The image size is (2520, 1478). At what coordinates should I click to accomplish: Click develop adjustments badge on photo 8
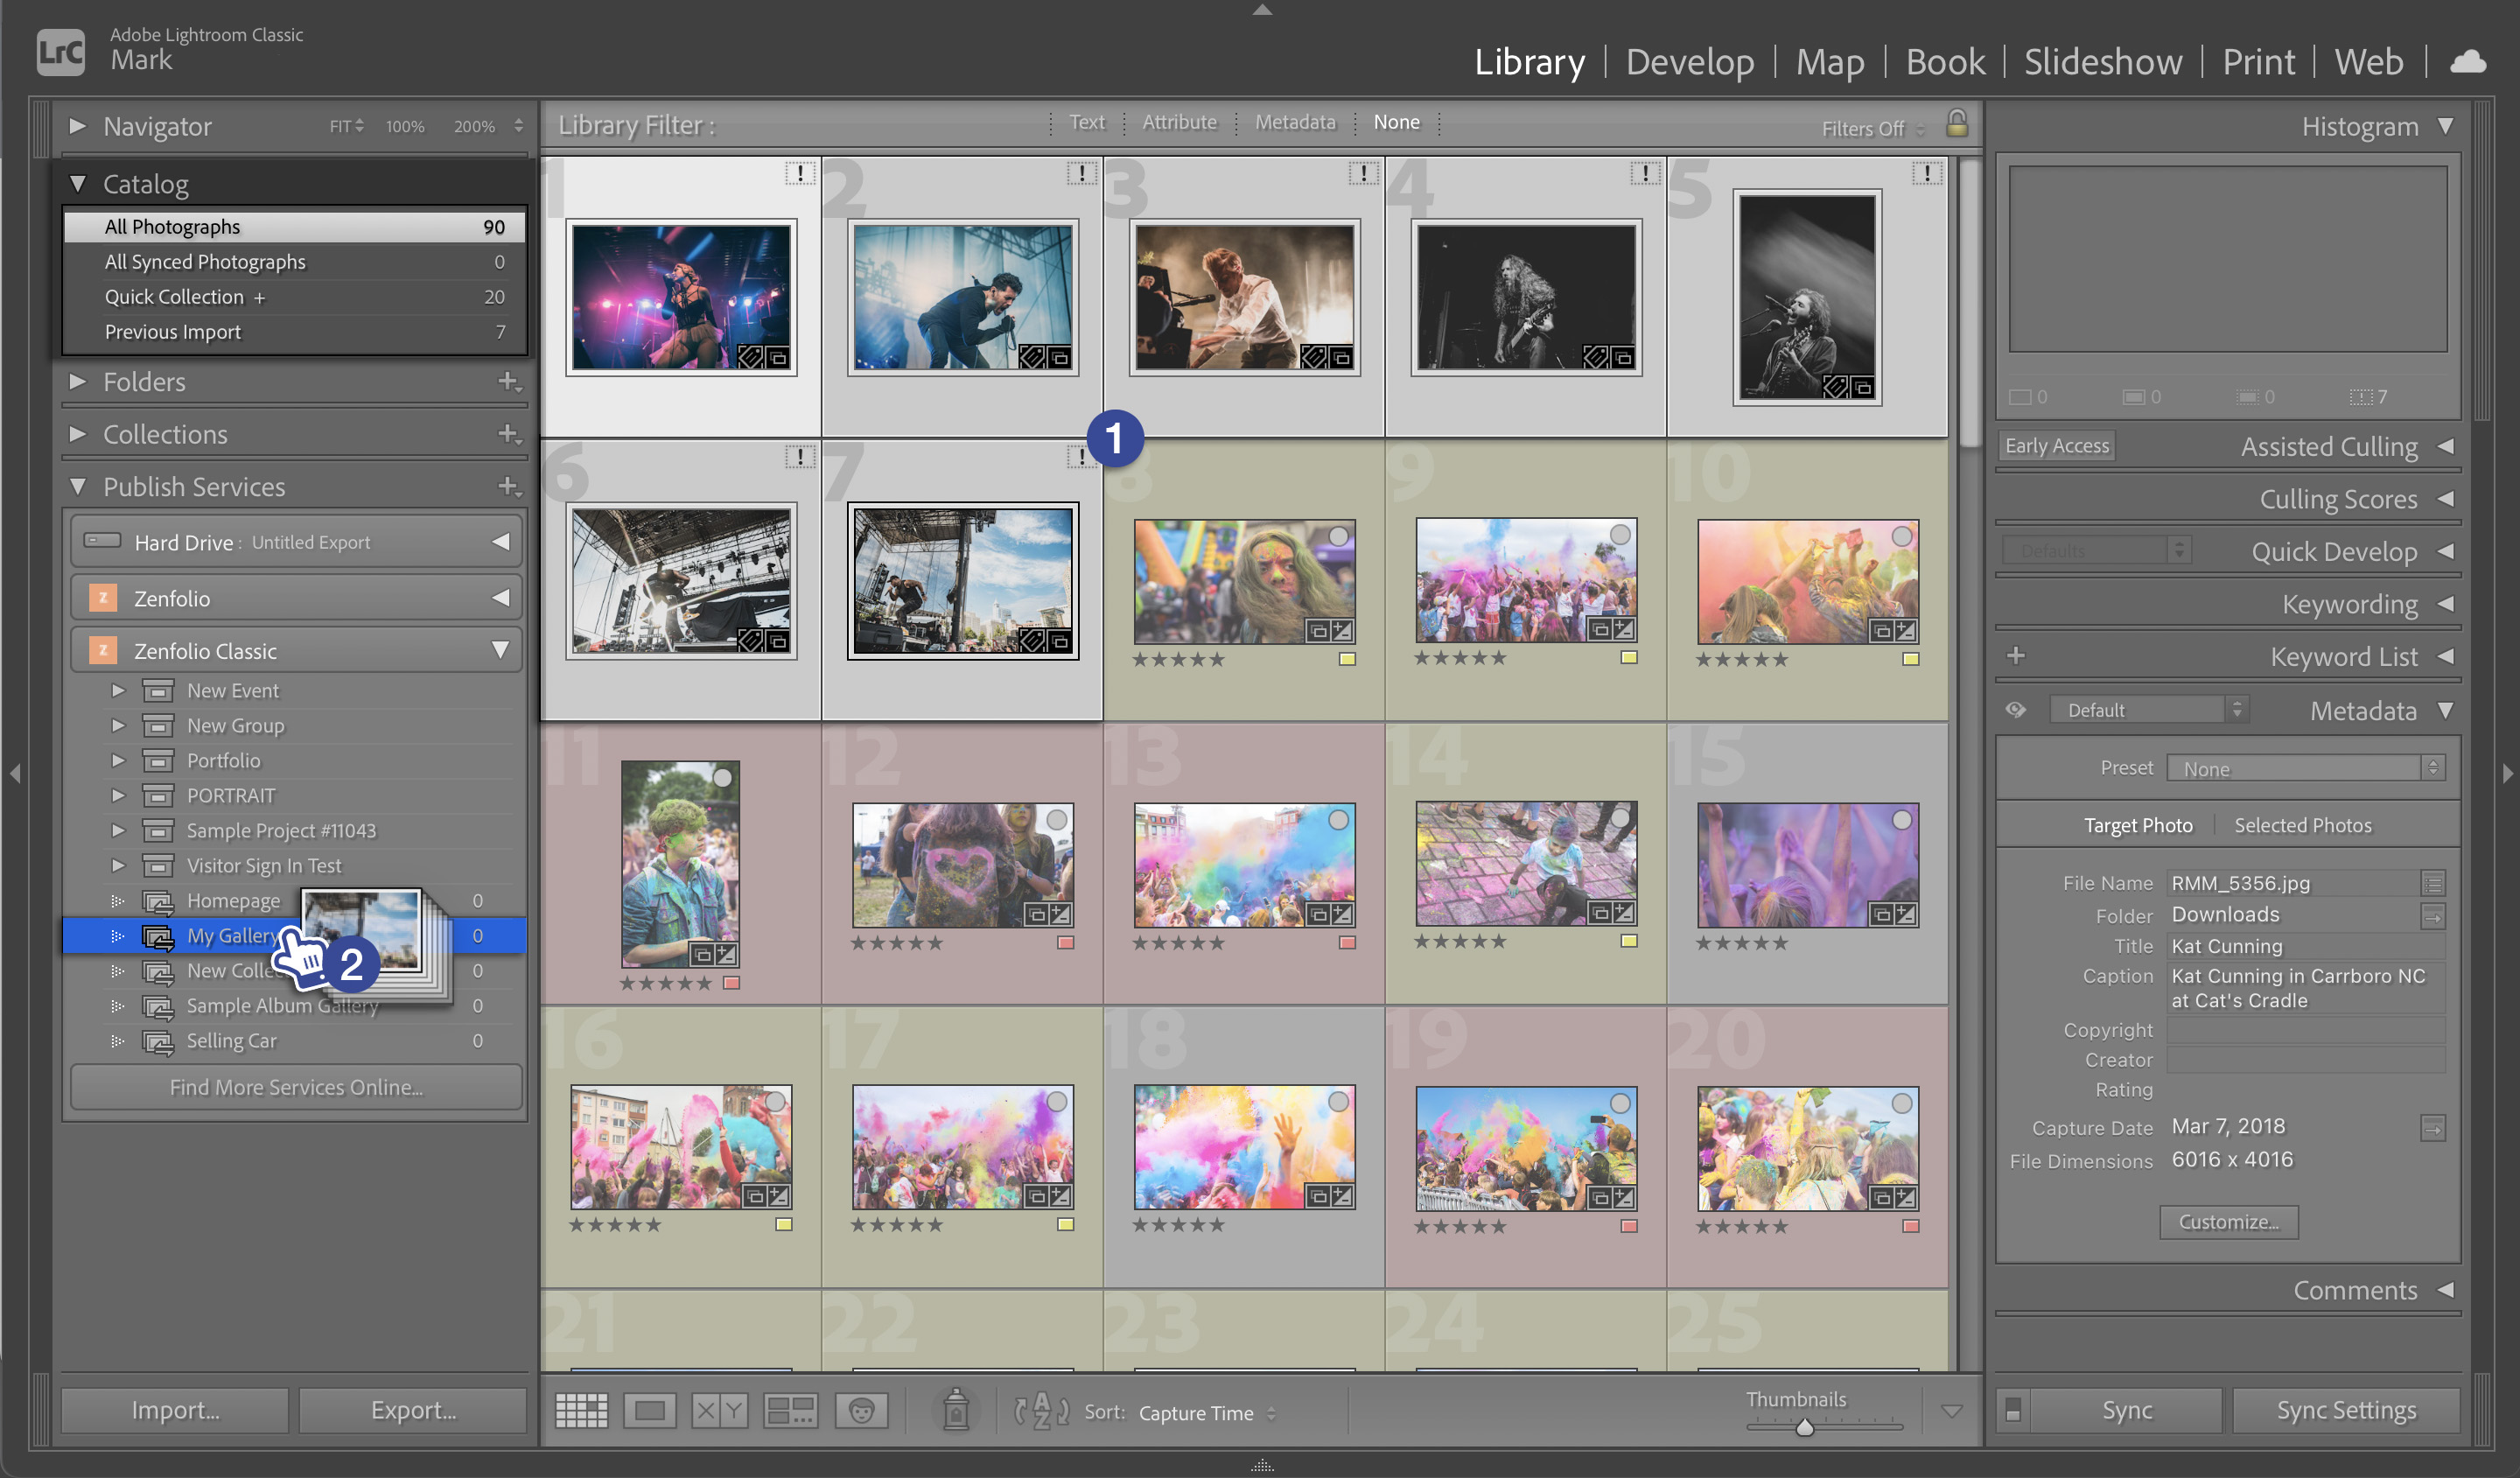[1342, 631]
